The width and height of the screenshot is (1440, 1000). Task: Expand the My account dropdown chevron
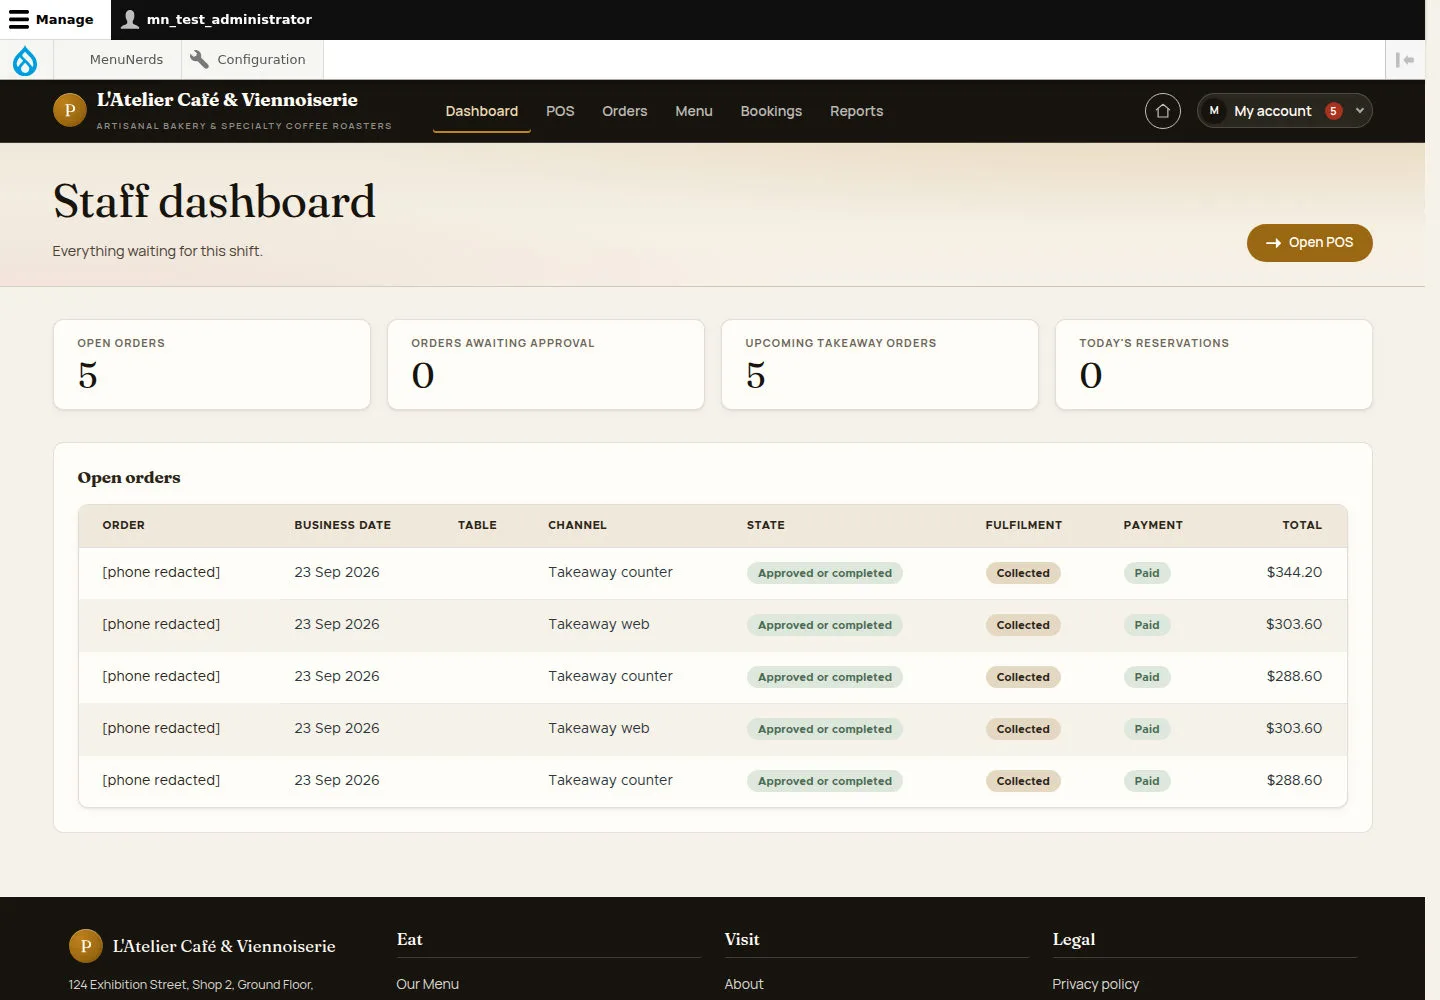click(1360, 111)
